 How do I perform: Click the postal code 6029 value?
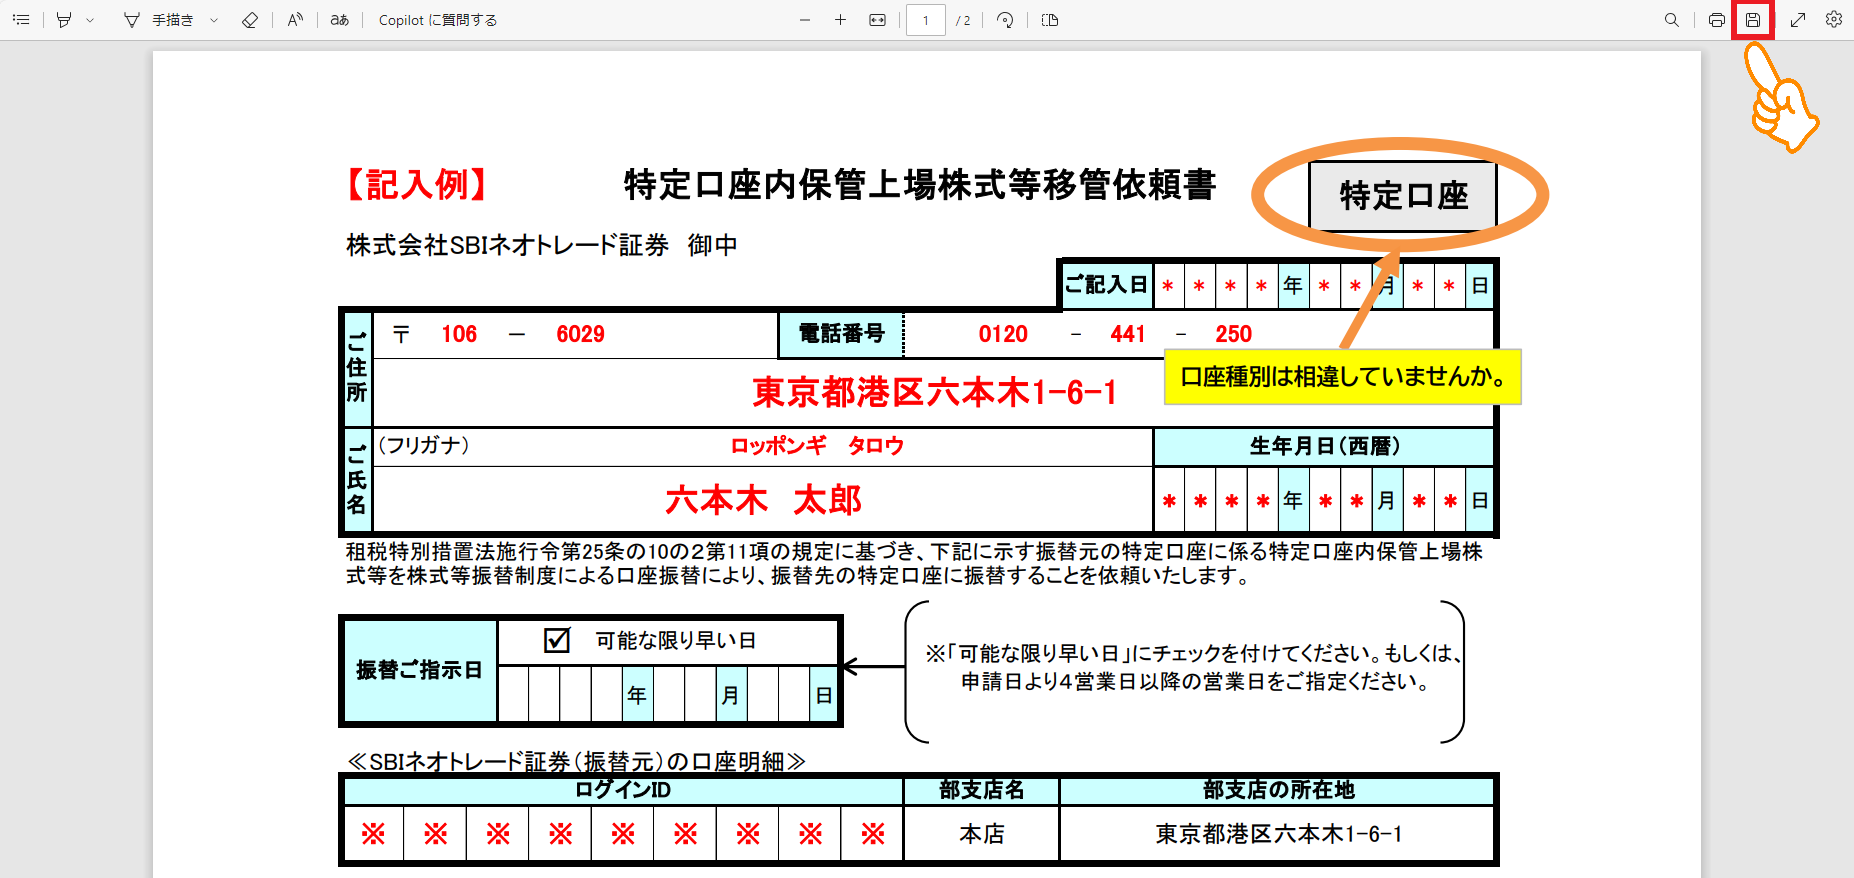tap(580, 334)
